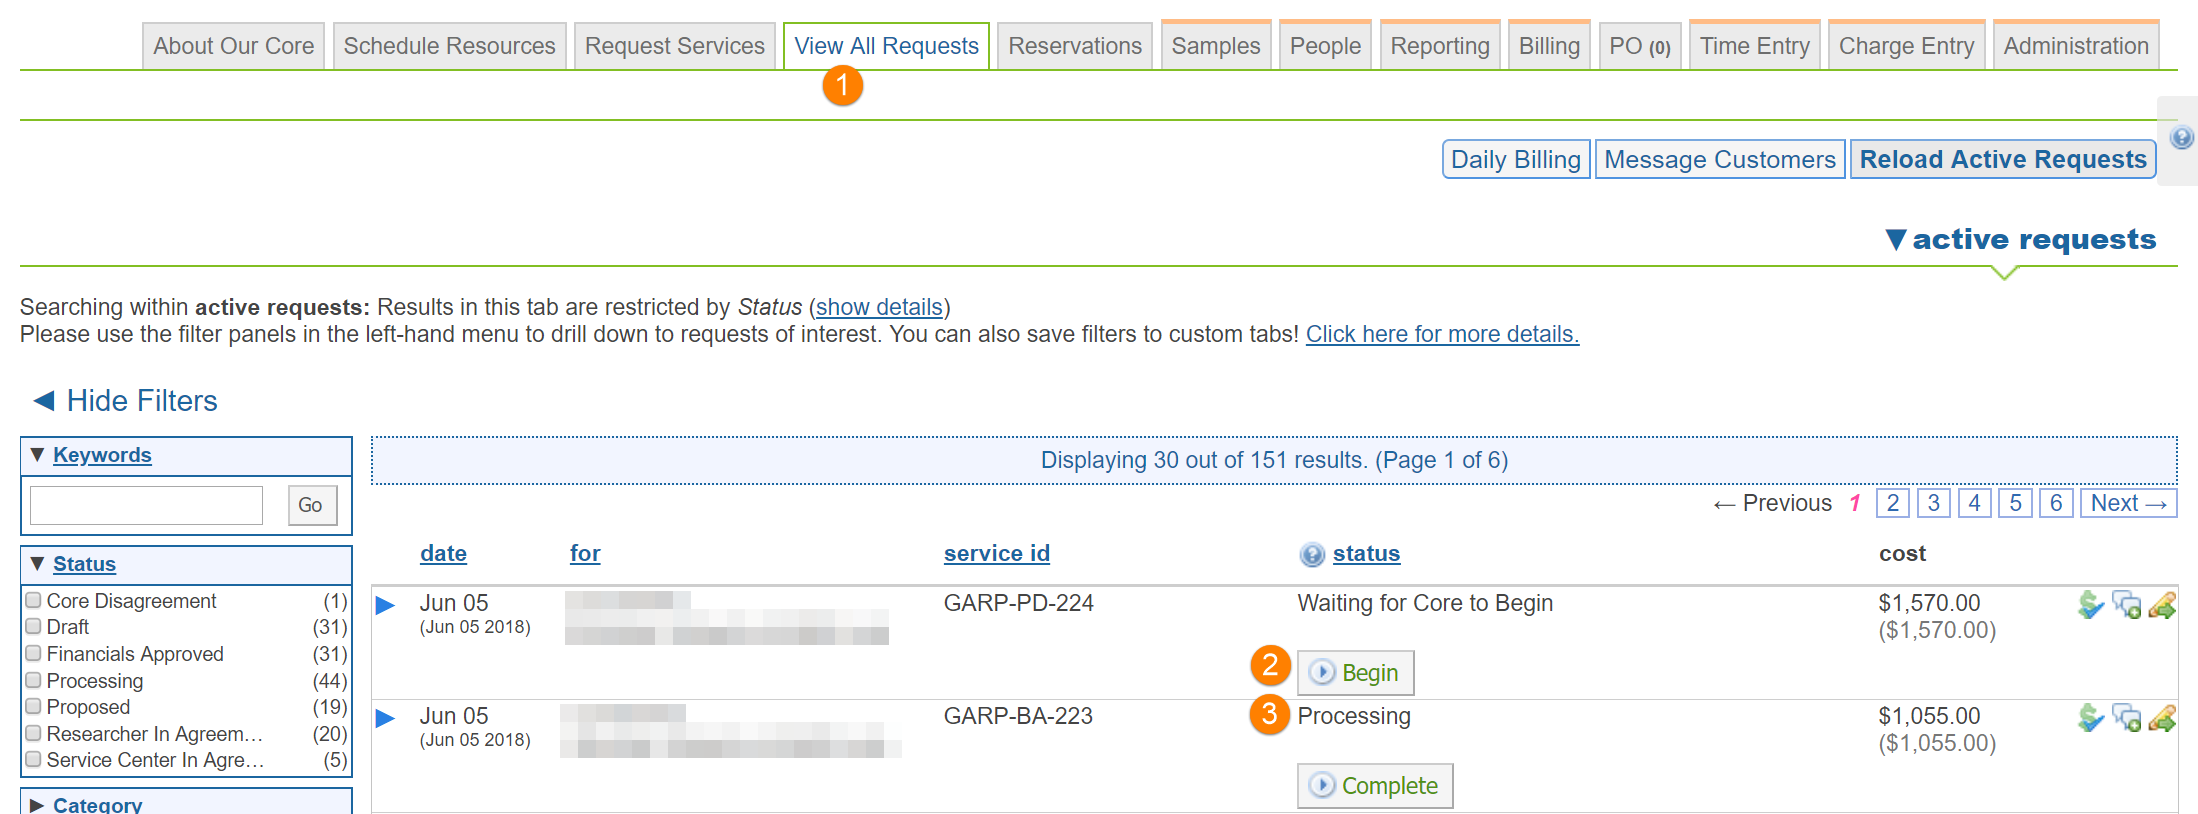Click help icon at top right corner
The width and height of the screenshot is (2198, 814).
coord(2182,138)
